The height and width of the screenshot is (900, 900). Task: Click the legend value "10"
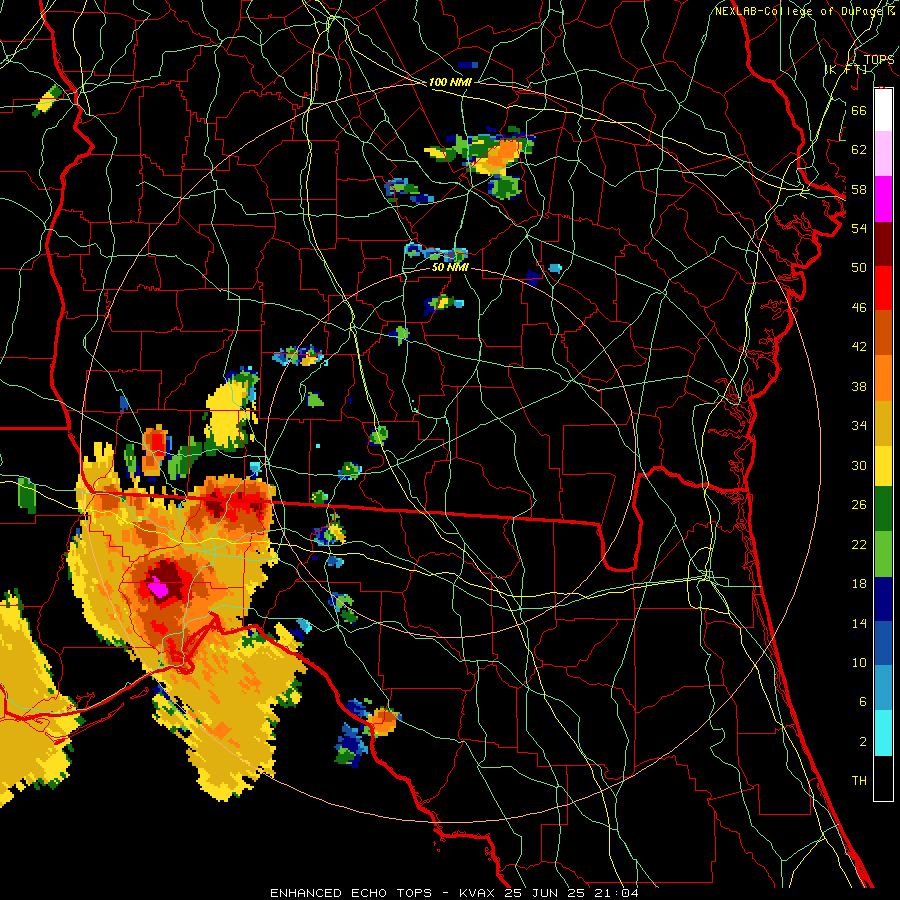tap(859, 662)
